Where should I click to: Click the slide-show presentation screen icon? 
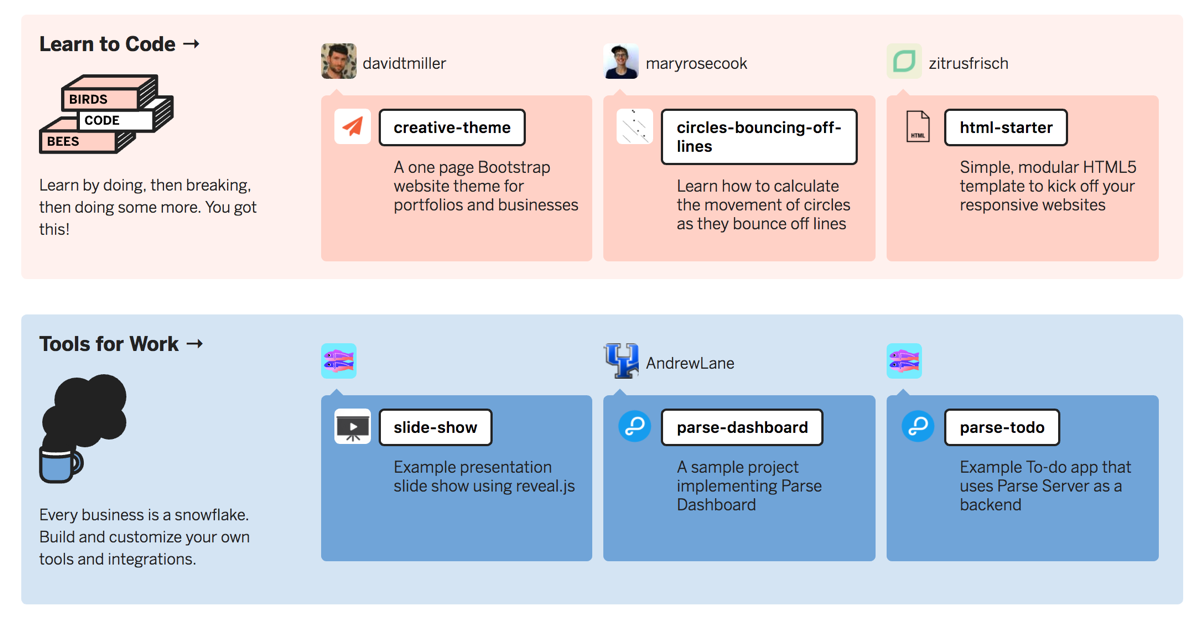[x=352, y=427]
